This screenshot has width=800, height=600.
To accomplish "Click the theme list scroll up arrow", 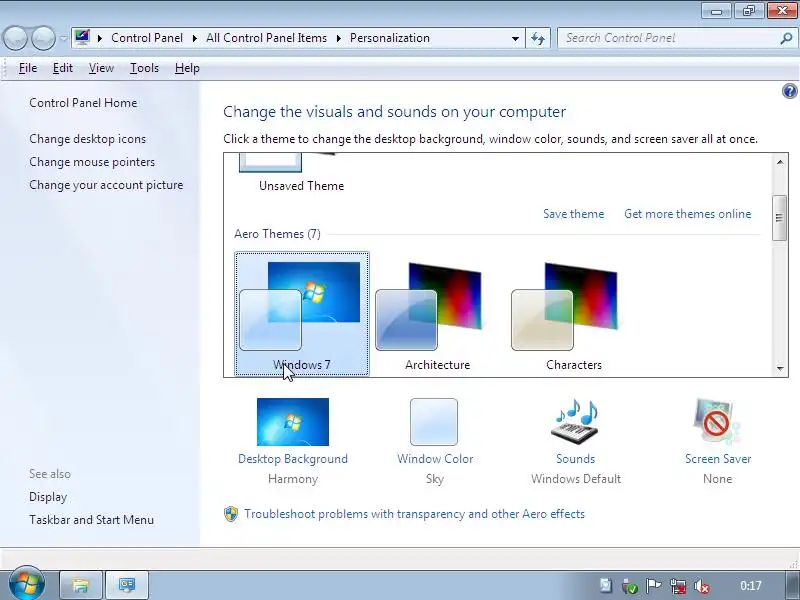I will coord(780,162).
